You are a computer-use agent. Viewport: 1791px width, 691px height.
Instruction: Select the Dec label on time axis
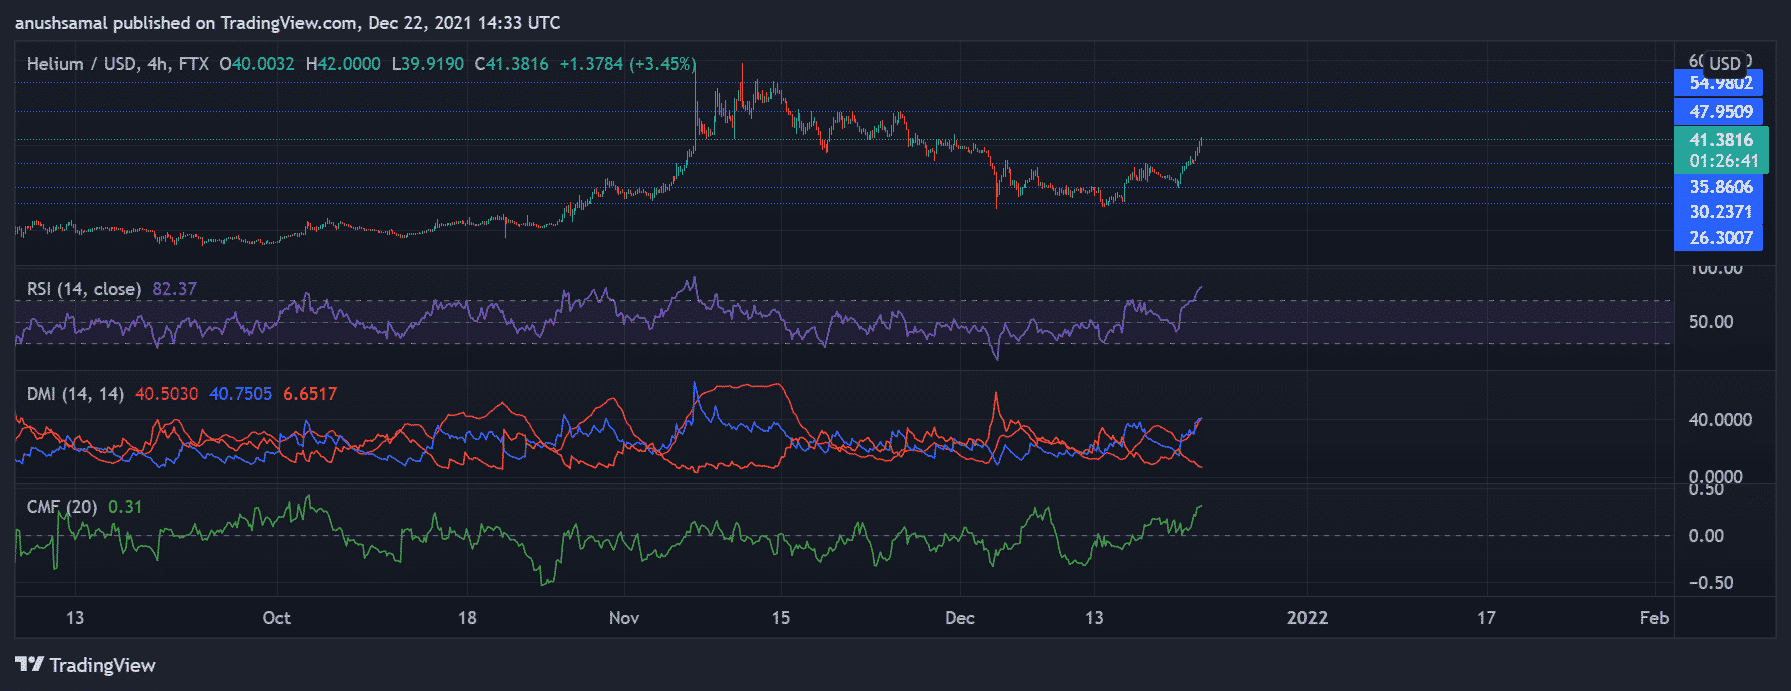[959, 618]
